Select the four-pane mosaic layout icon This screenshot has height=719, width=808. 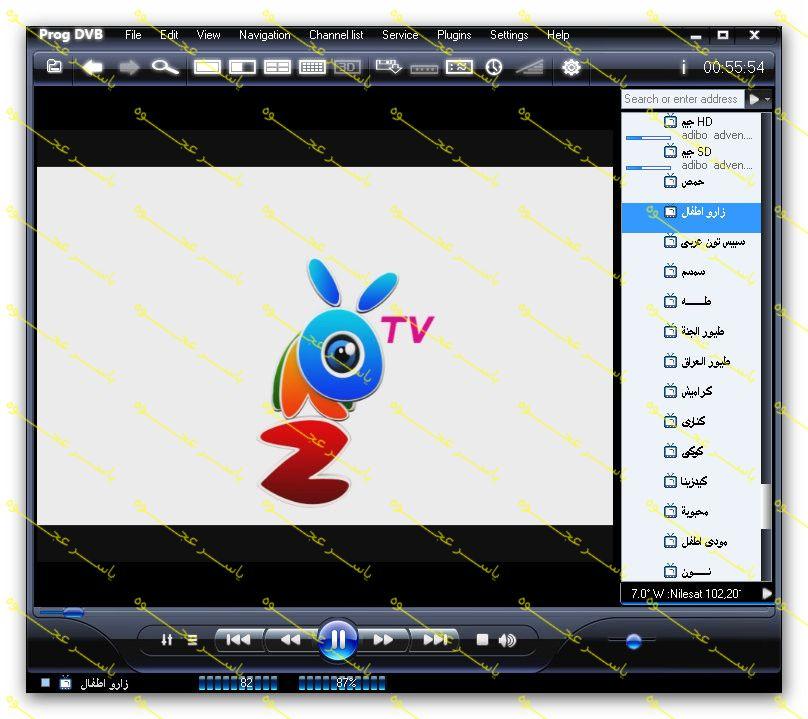(x=277, y=67)
